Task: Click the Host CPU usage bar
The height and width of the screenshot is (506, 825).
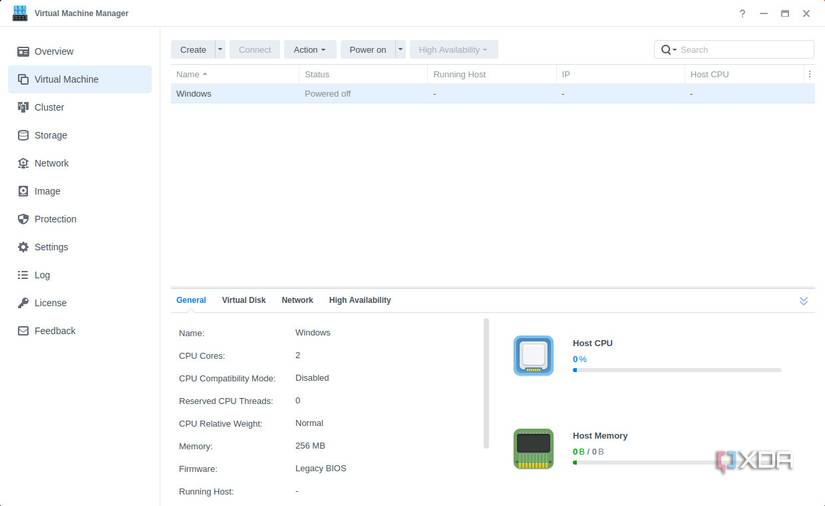Action: (677, 370)
